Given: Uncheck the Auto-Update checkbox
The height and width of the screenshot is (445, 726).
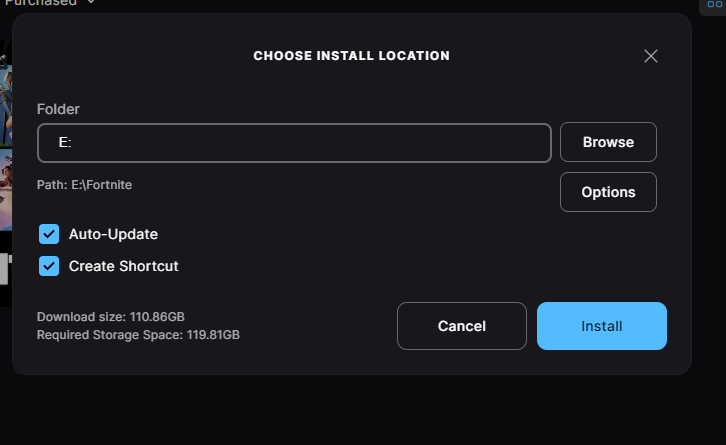Looking at the screenshot, I should [49, 234].
